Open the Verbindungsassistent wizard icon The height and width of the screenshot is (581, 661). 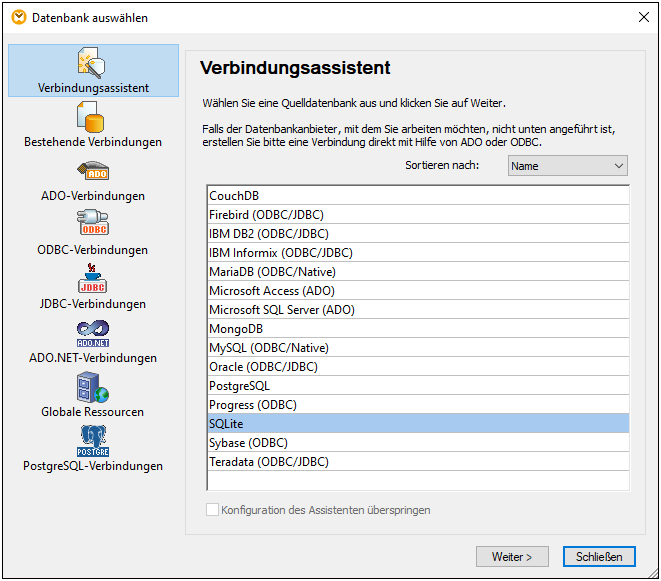(x=92, y=62)
